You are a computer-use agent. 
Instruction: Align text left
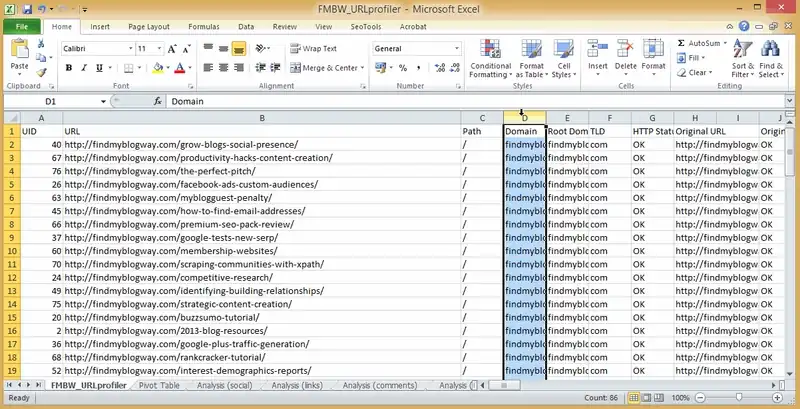point(208,67)
